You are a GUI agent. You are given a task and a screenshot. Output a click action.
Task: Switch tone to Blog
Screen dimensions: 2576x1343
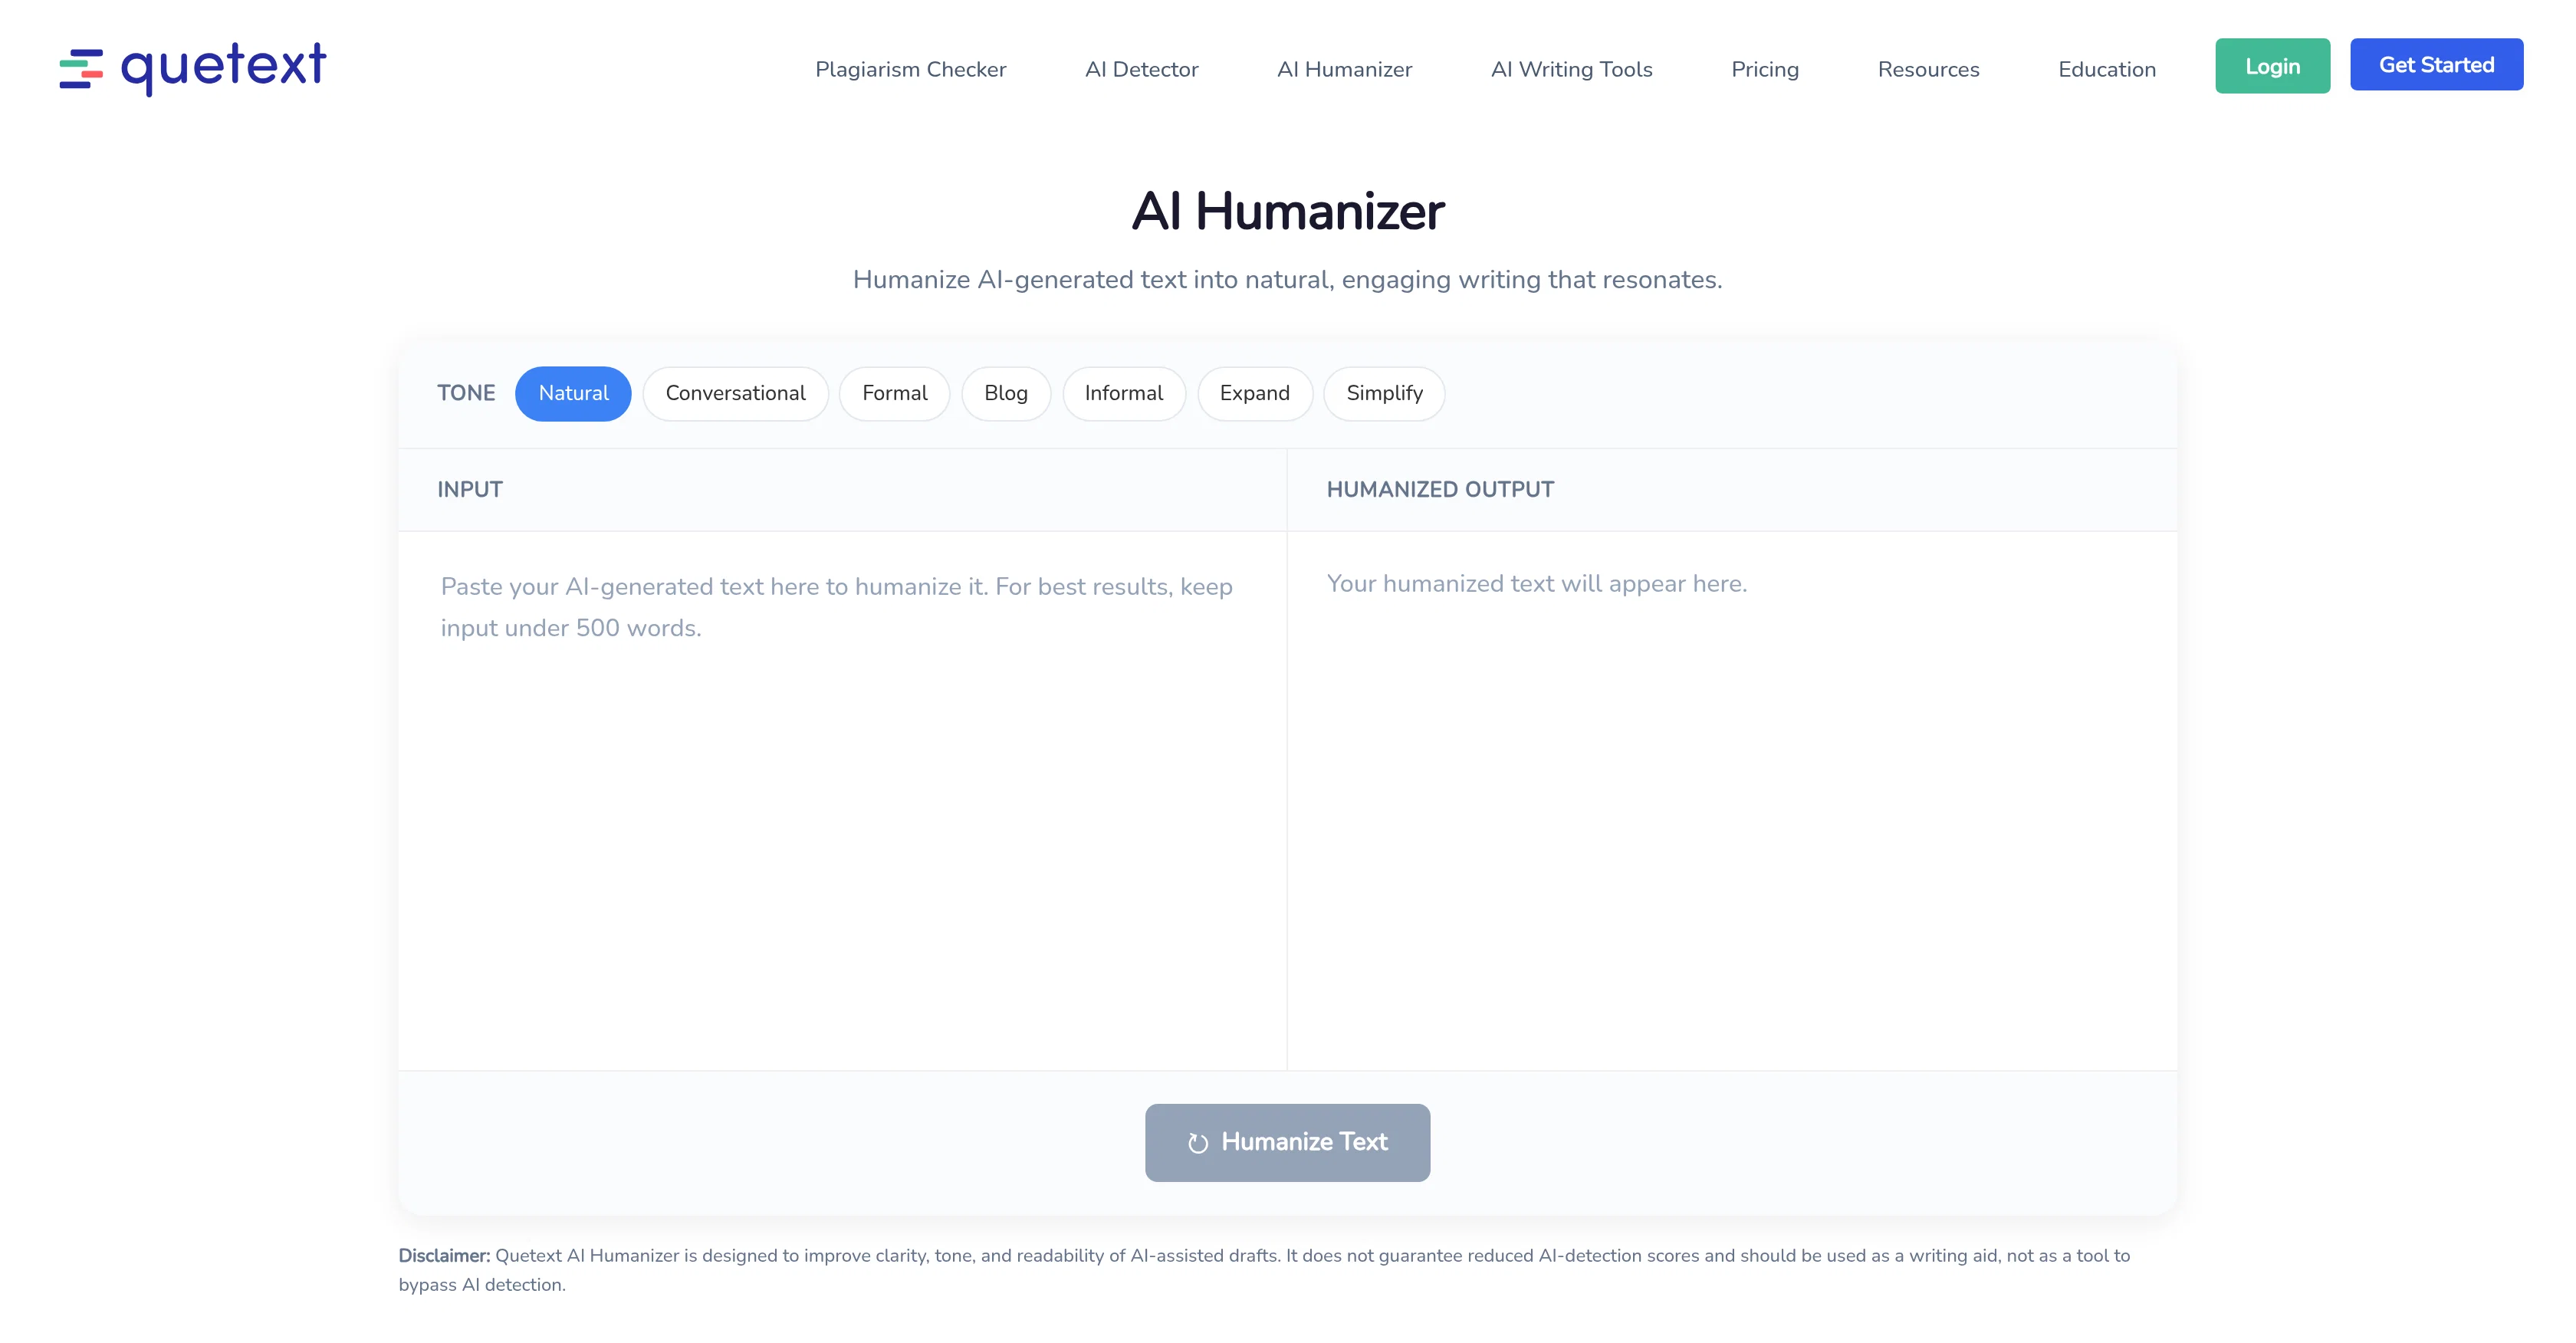pos(1005,393)
